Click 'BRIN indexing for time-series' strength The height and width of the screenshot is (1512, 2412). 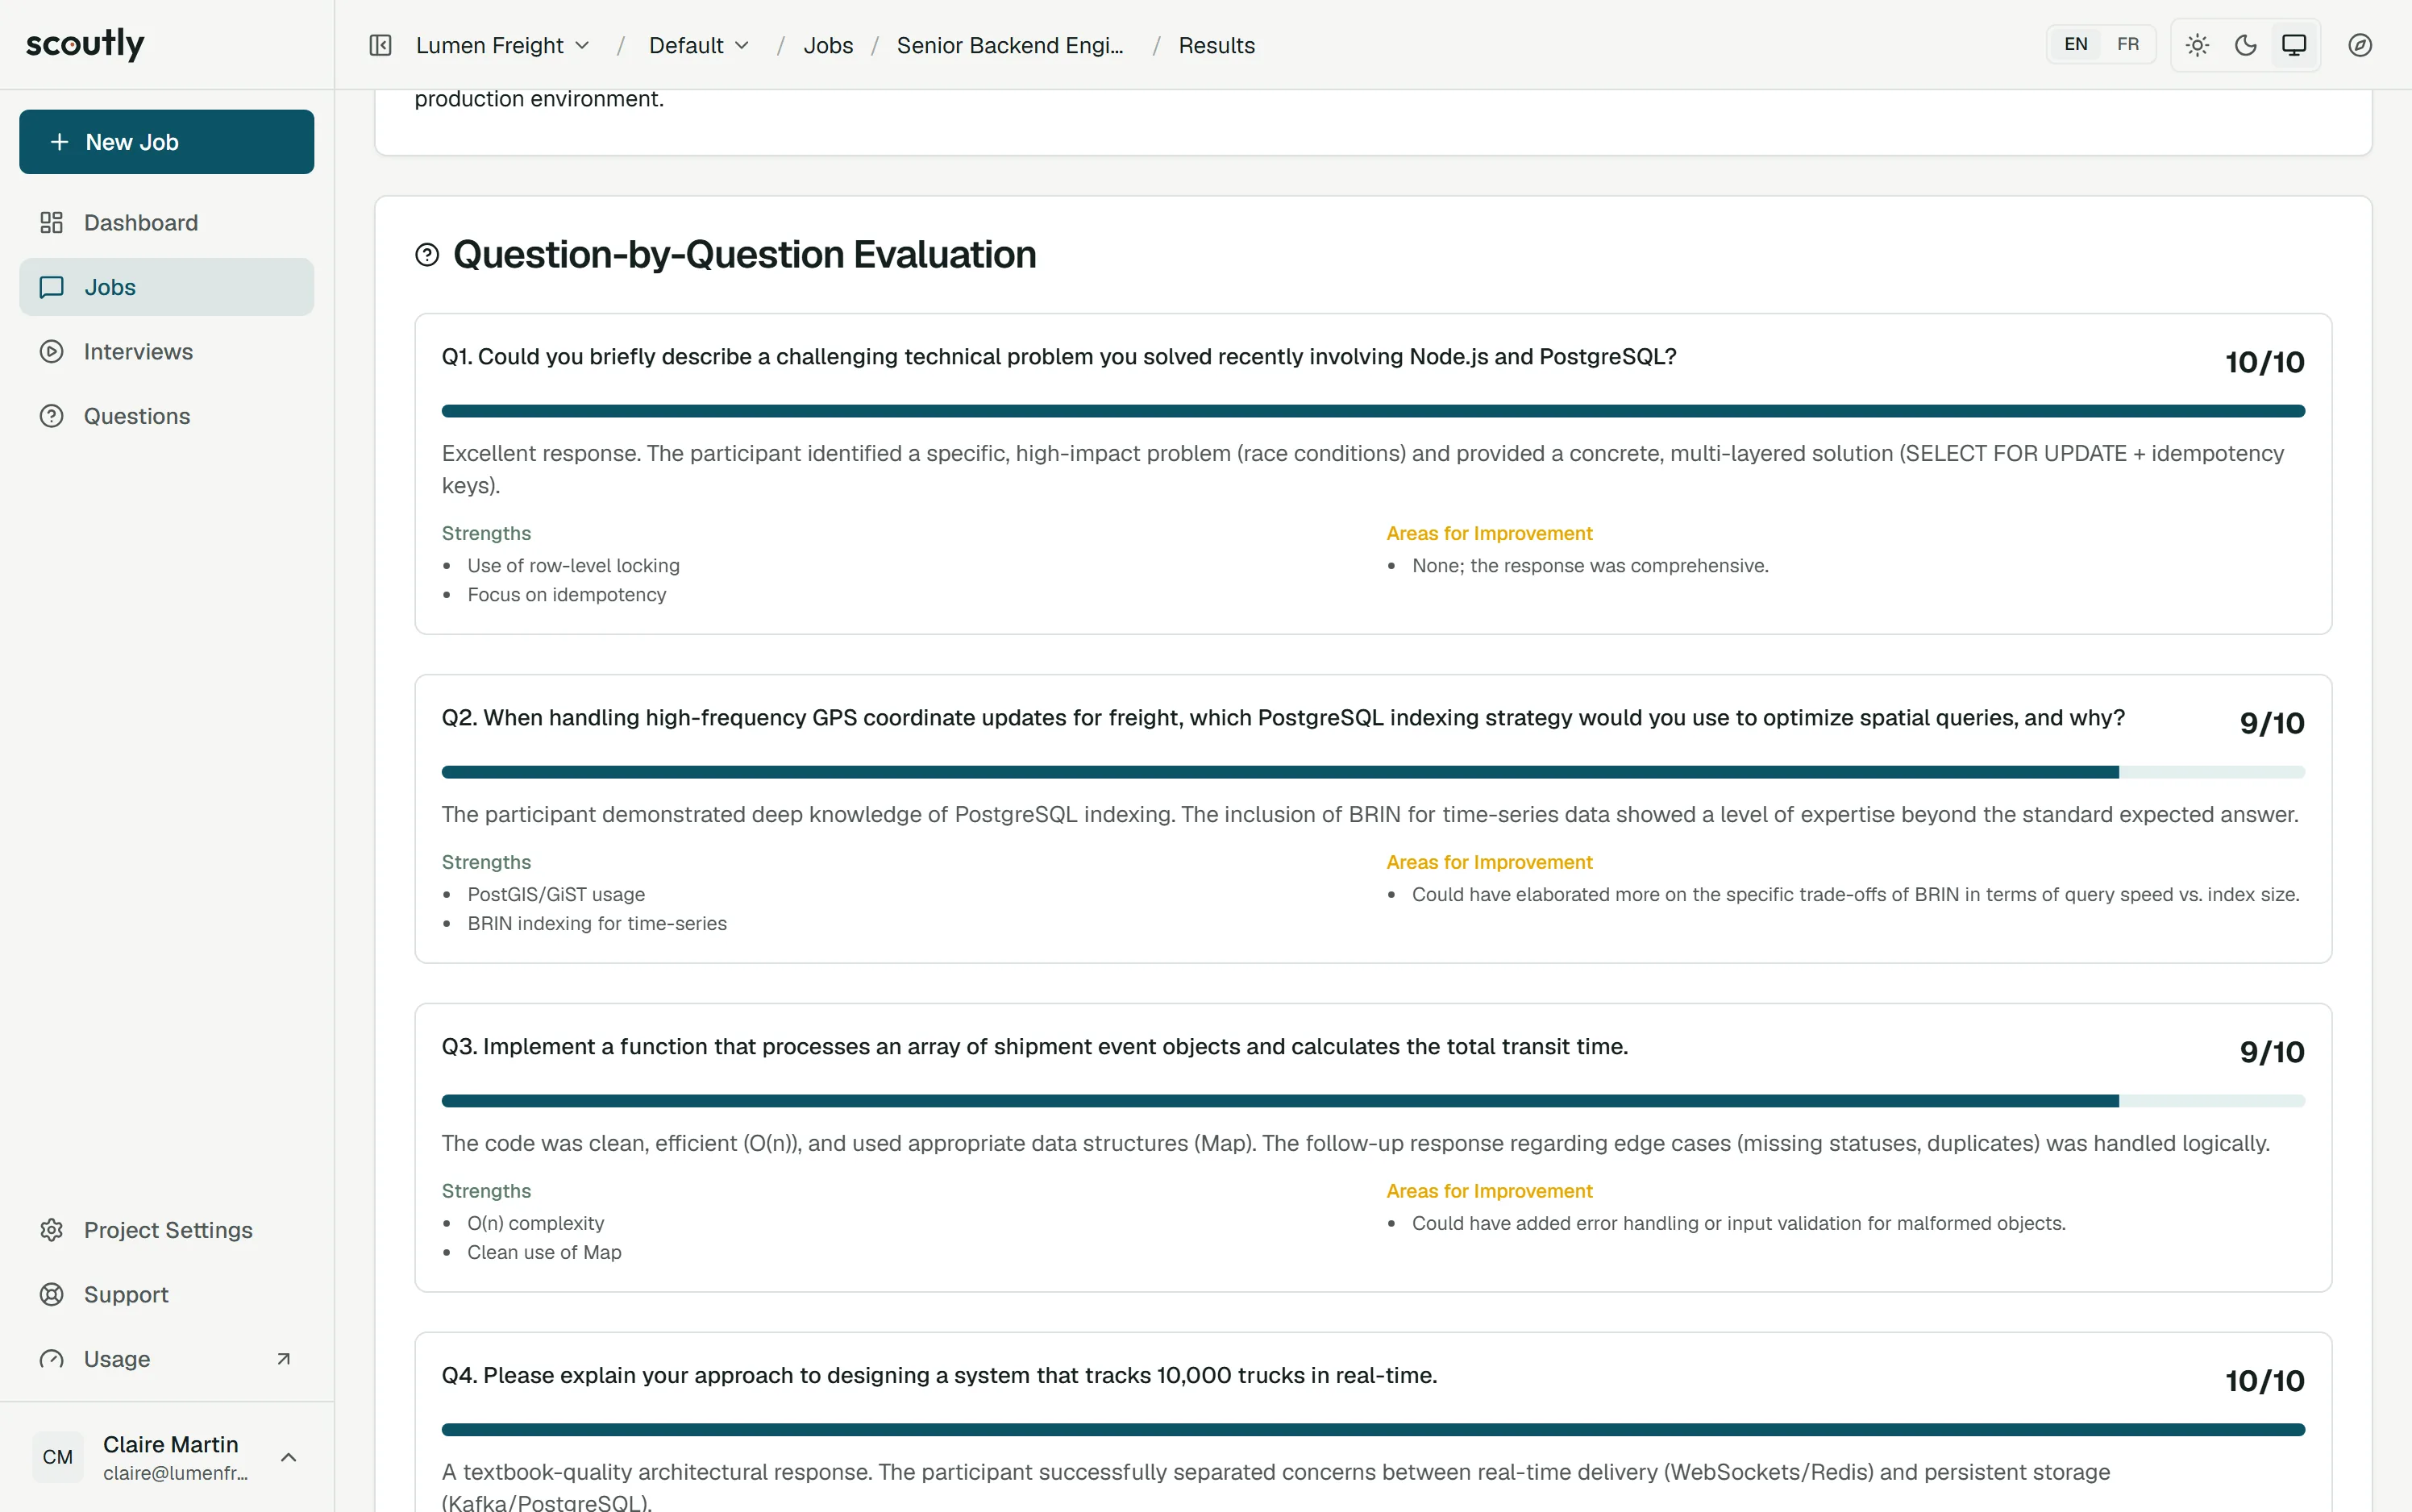[x=597, y=924]
